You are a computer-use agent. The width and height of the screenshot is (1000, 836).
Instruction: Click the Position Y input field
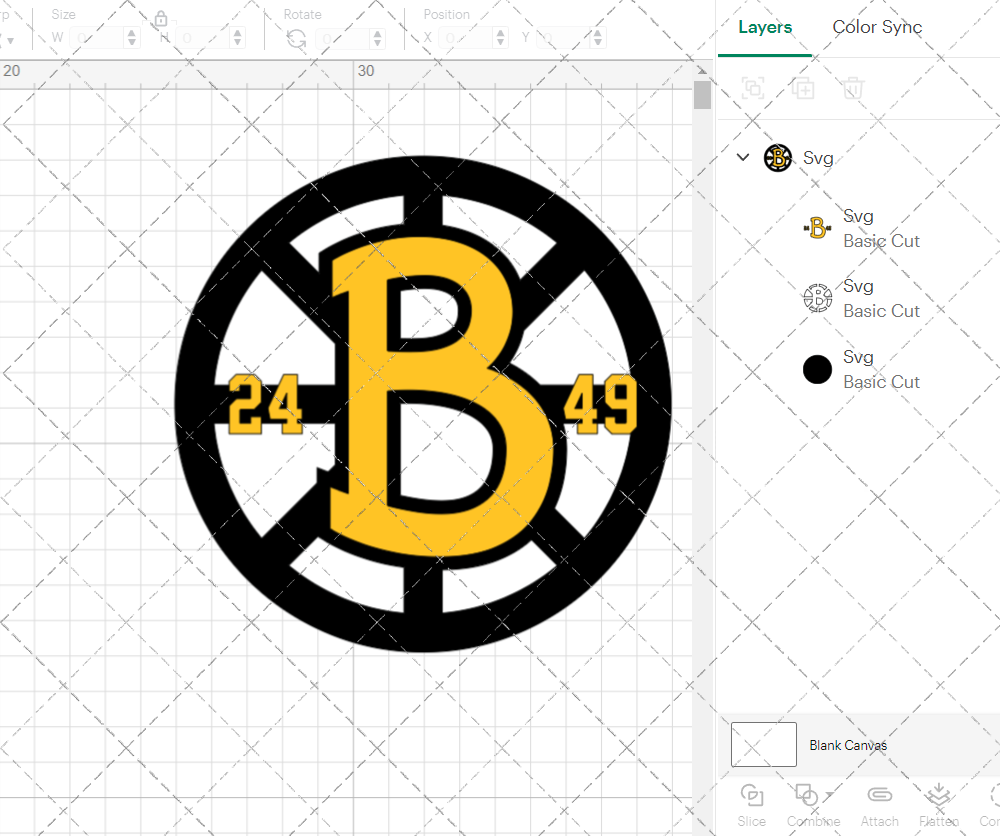(563, 38)
